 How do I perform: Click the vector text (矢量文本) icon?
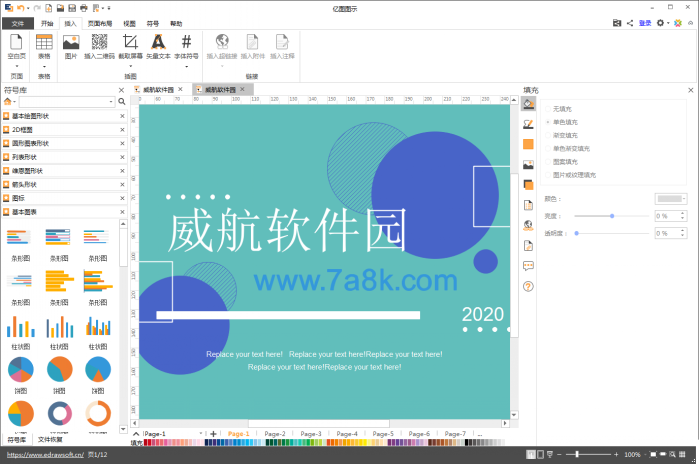158,43
